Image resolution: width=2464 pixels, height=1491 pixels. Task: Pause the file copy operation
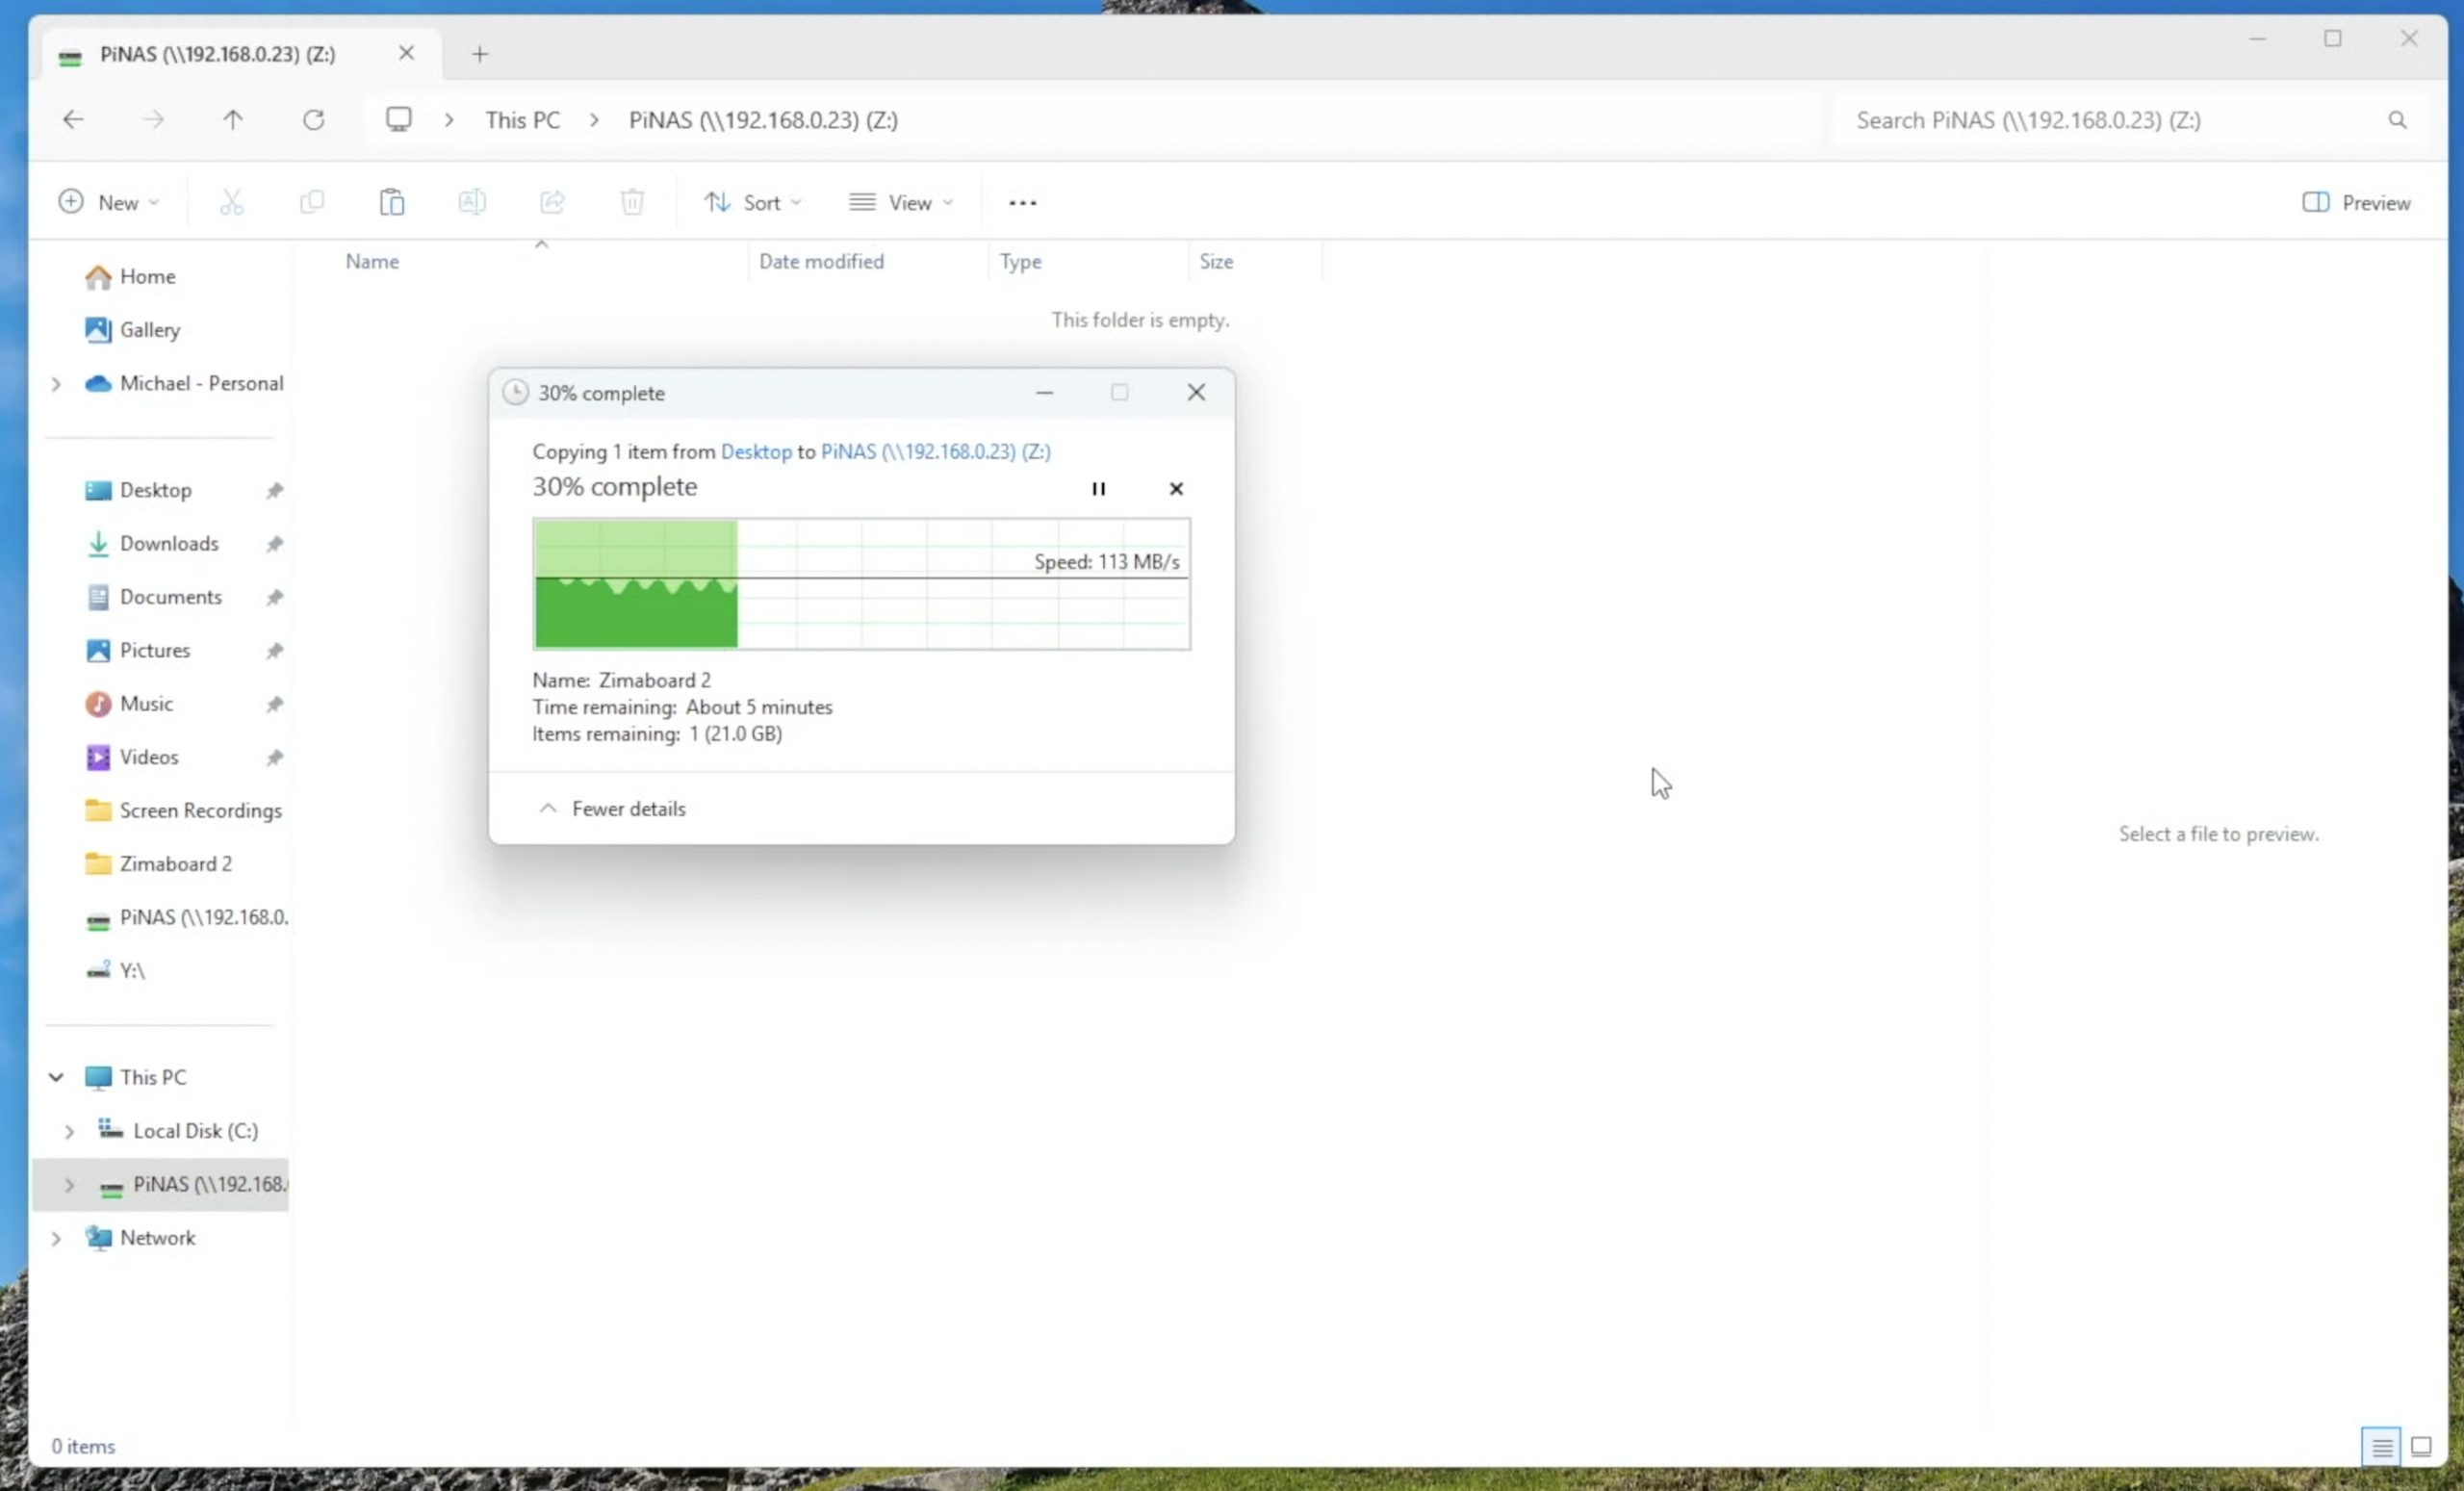pyautogui.click(x=1098, y=488)
